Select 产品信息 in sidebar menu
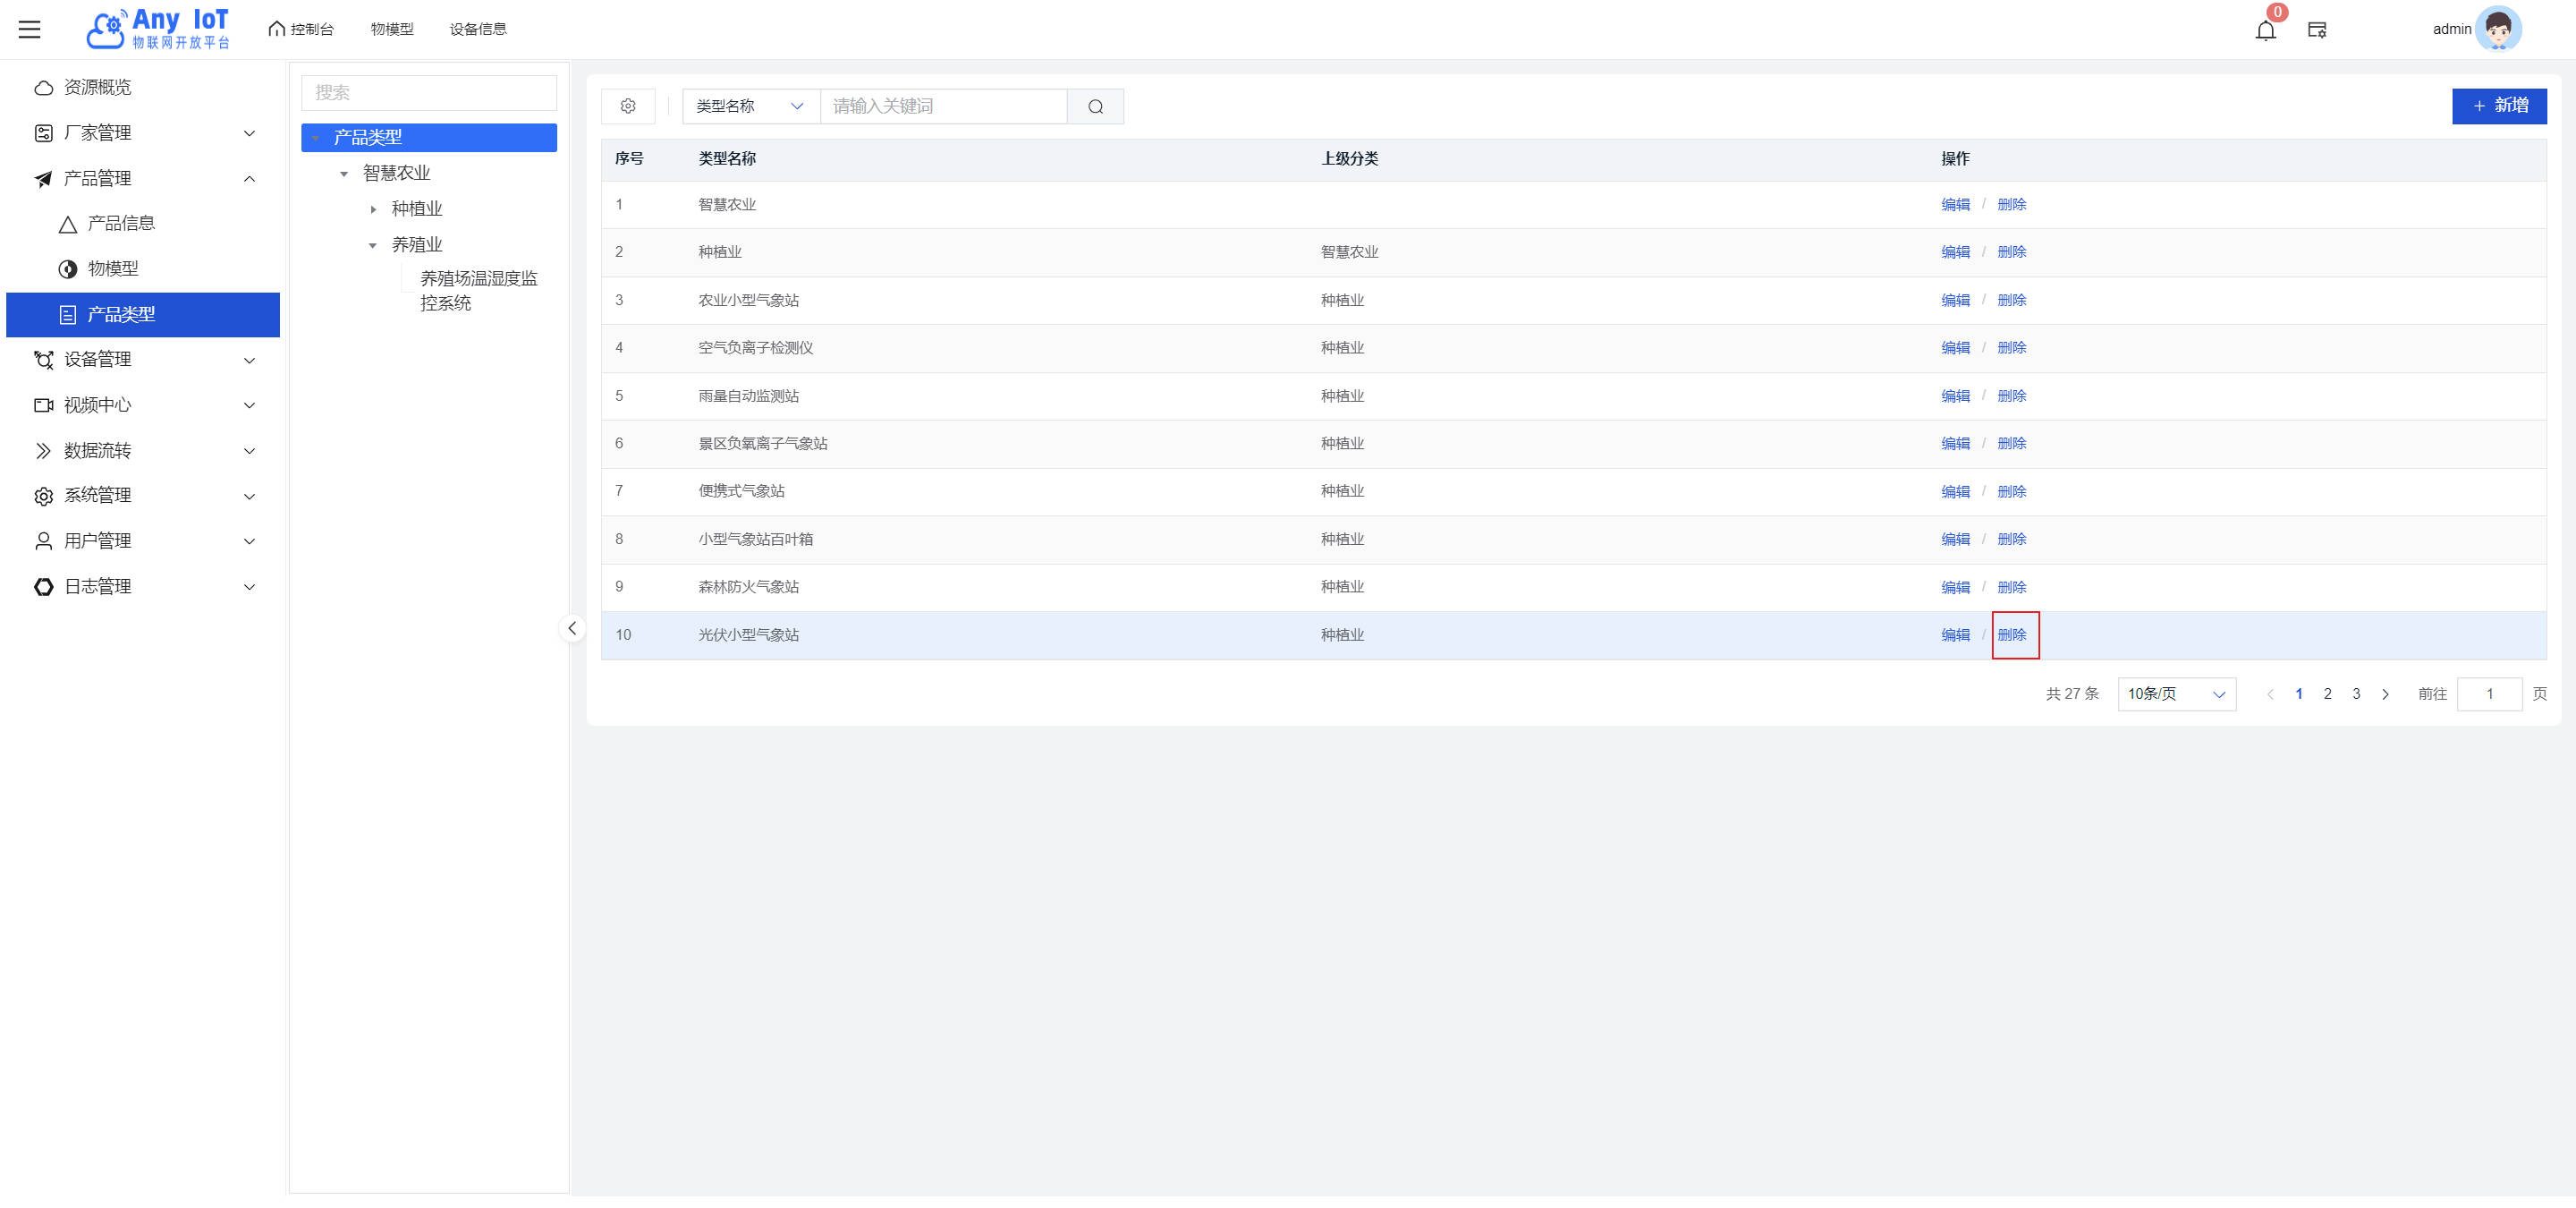The height and width of the screenshot is (1208, 2576). point(121,223)
